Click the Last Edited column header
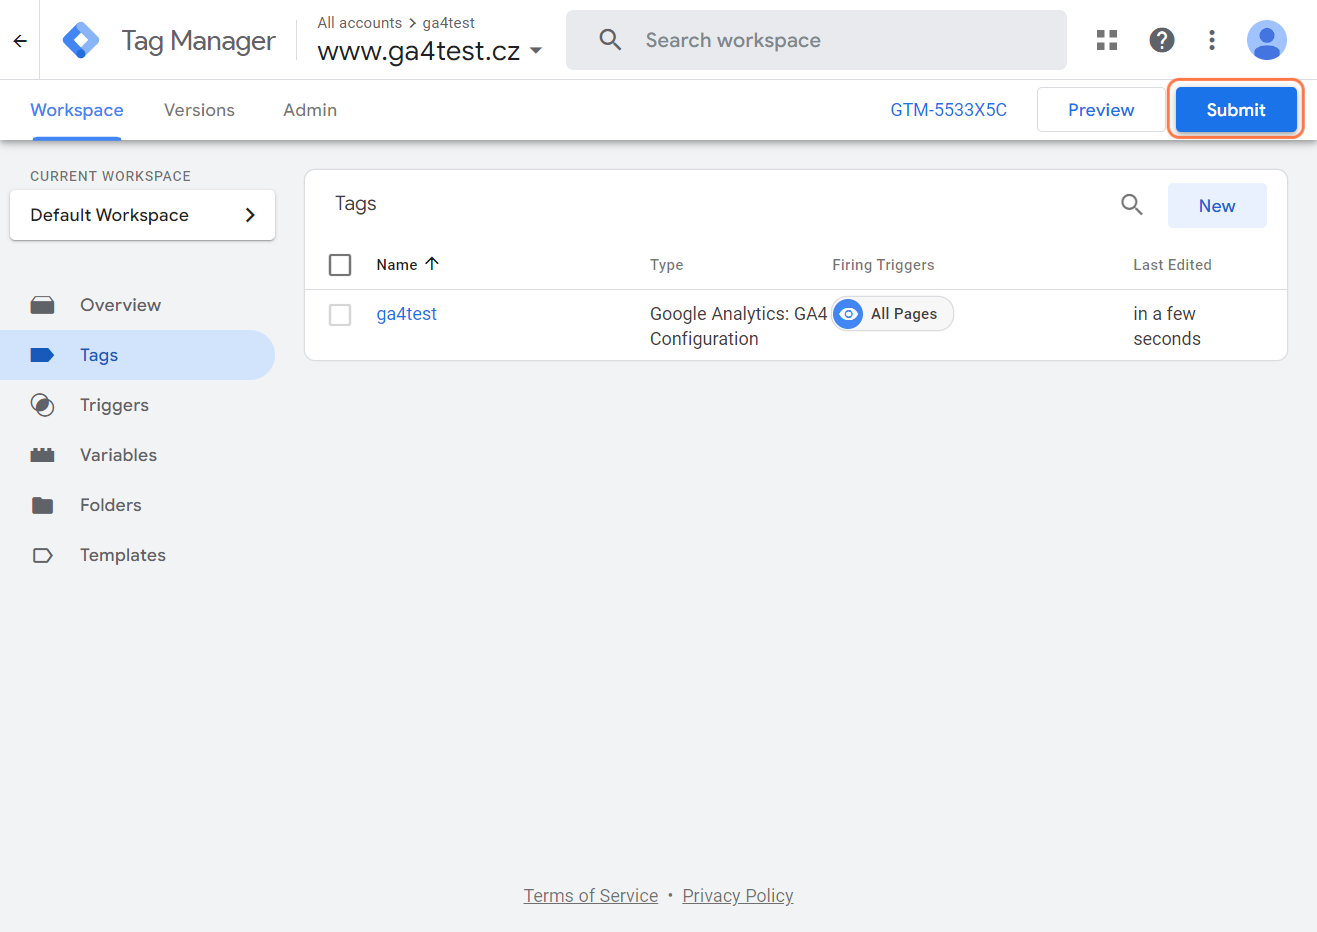 pos(1172,265)
